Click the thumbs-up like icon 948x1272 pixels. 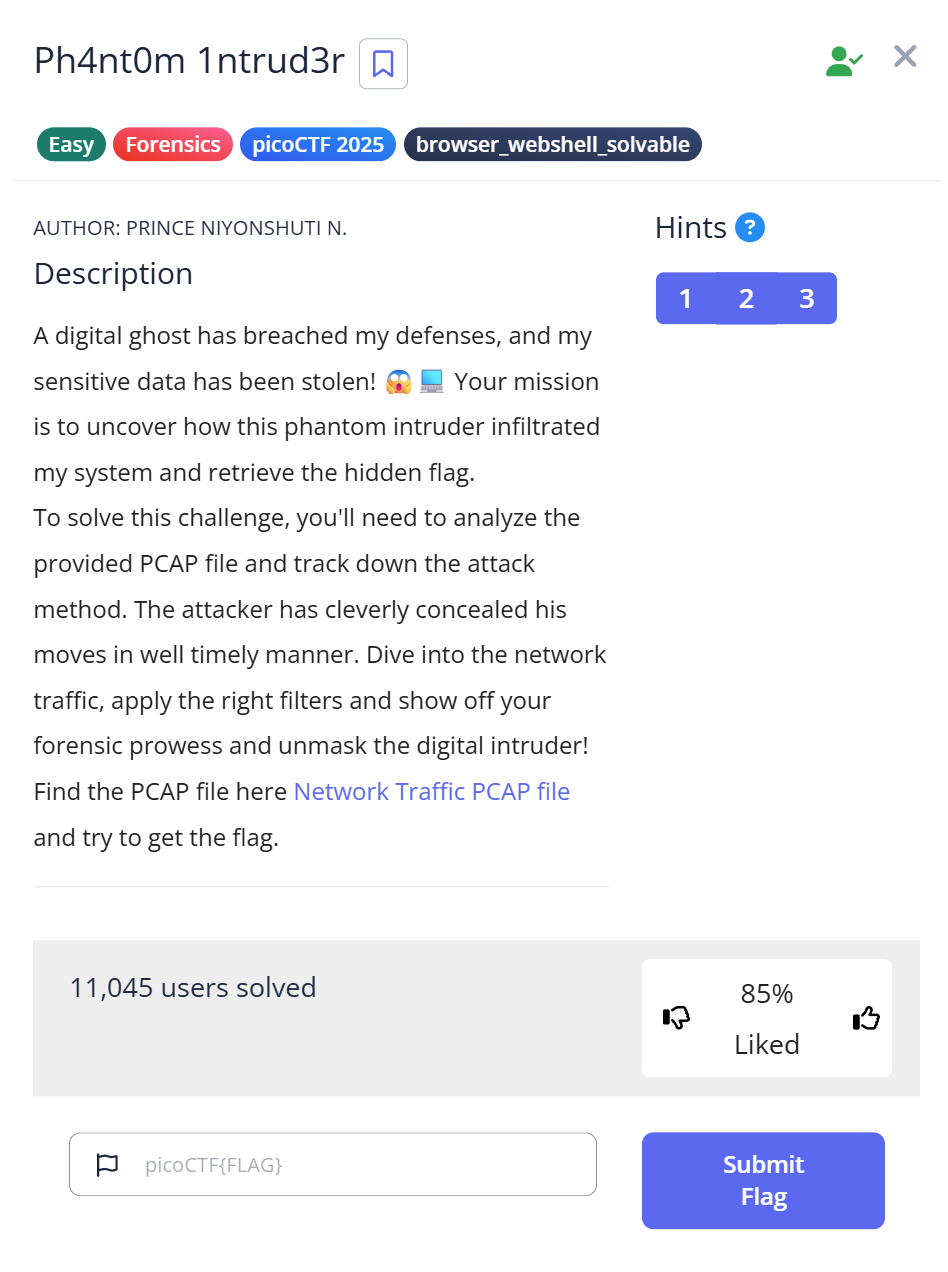pyautogui.click(x=866, y=1018)
